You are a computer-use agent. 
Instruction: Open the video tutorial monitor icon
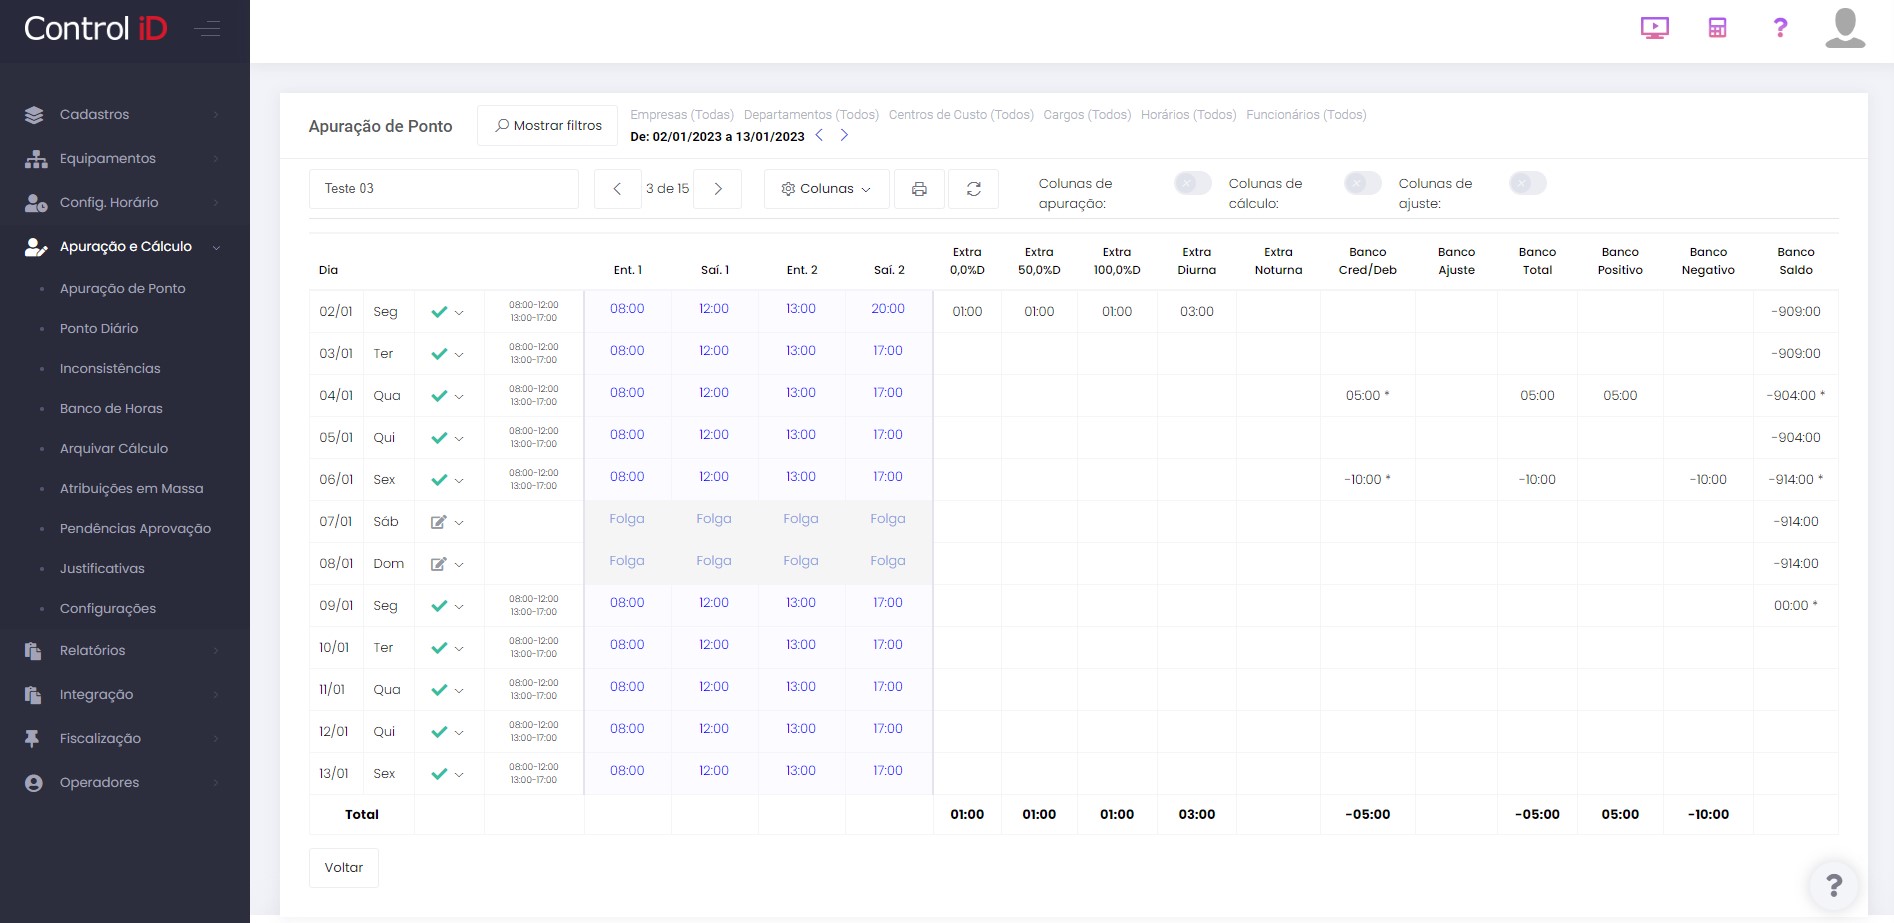[x=1655, y=28]
